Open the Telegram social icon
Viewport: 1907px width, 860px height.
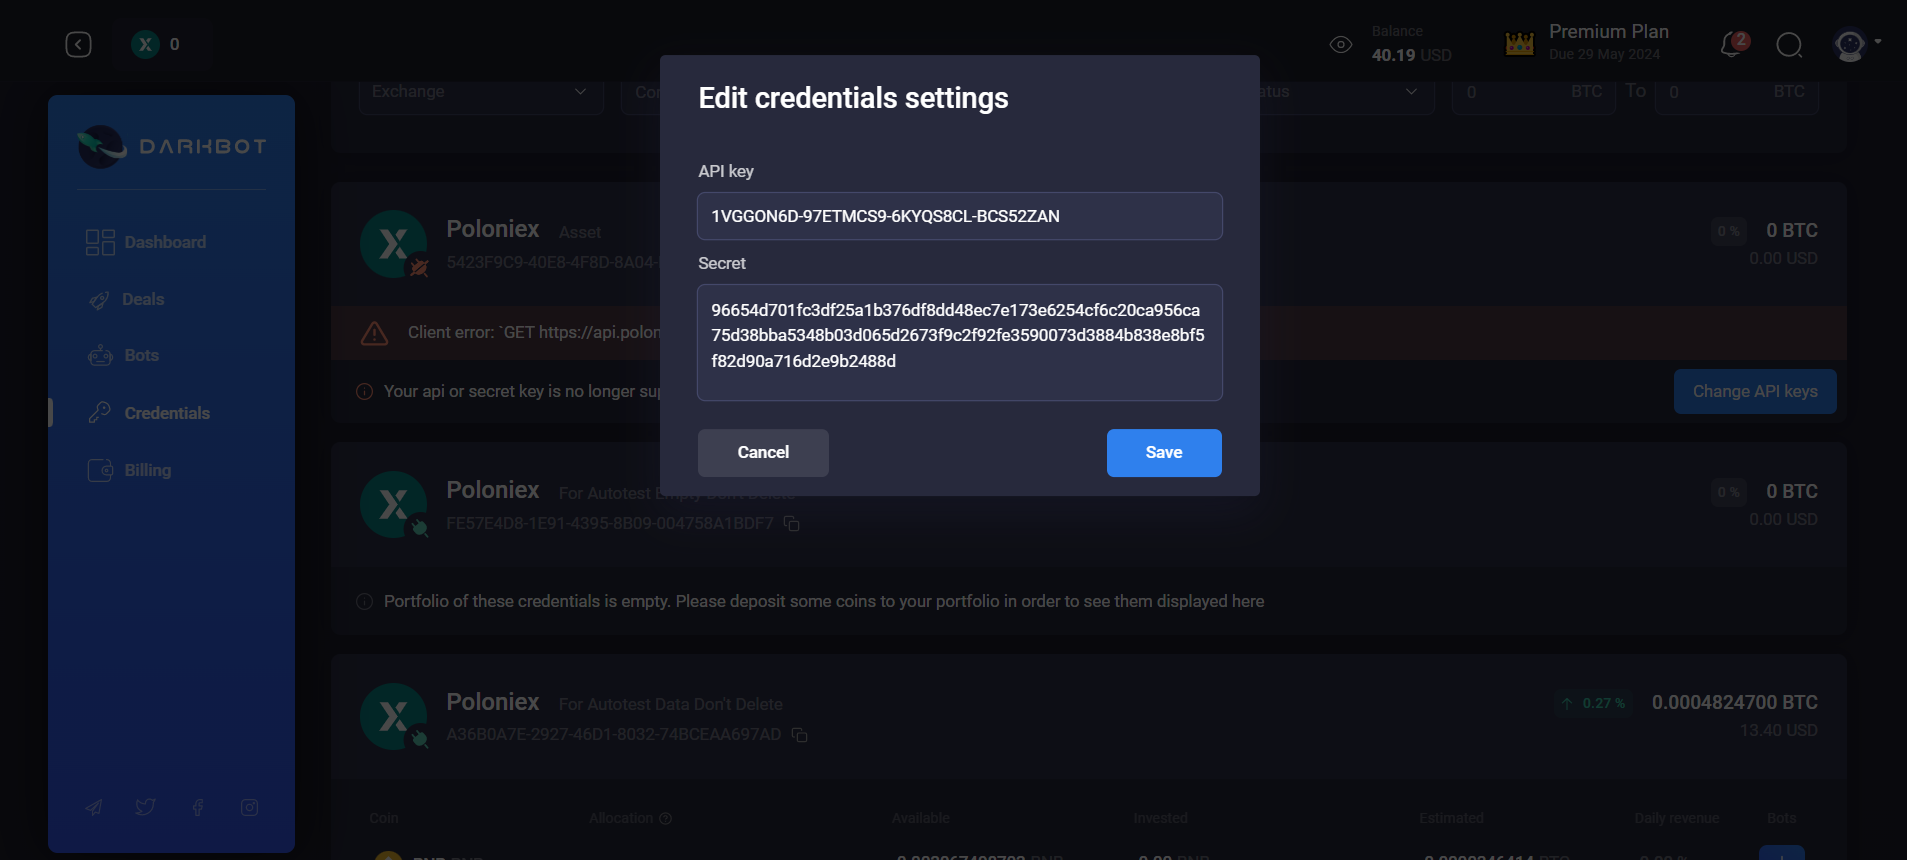93,807
